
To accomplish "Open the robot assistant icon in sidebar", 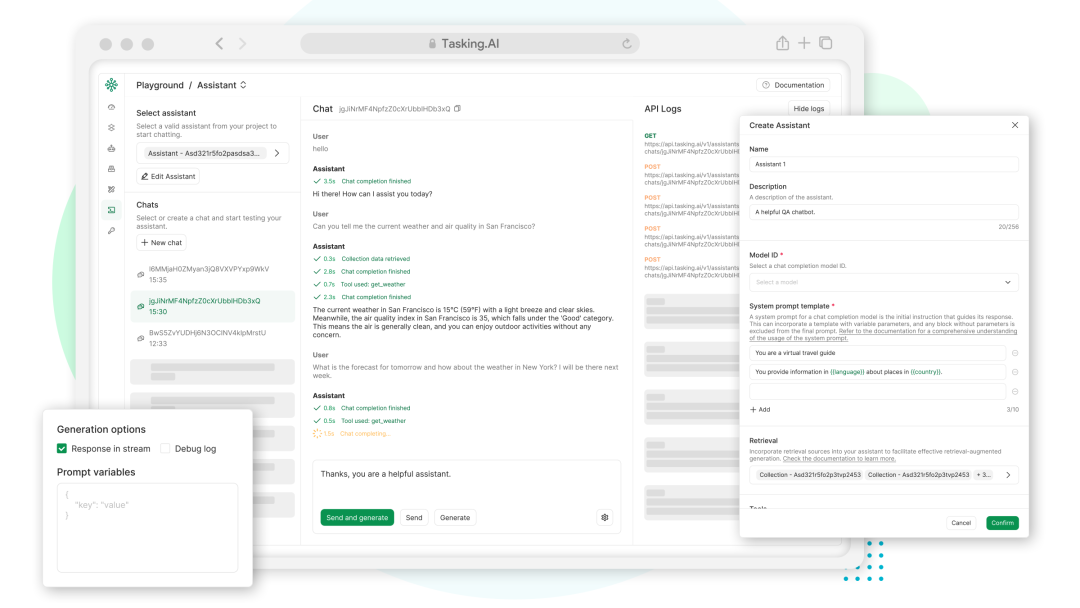I will tap(111, 148).
